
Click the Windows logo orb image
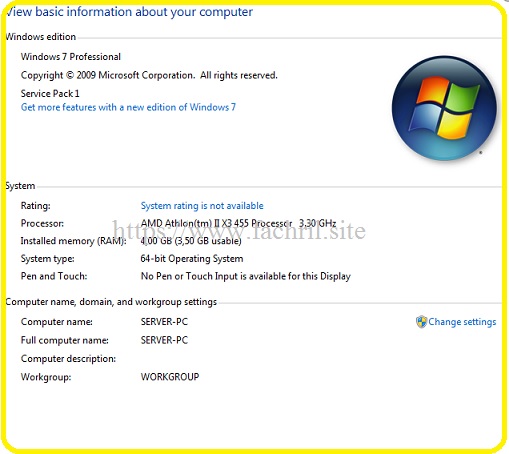pos(444,108)
